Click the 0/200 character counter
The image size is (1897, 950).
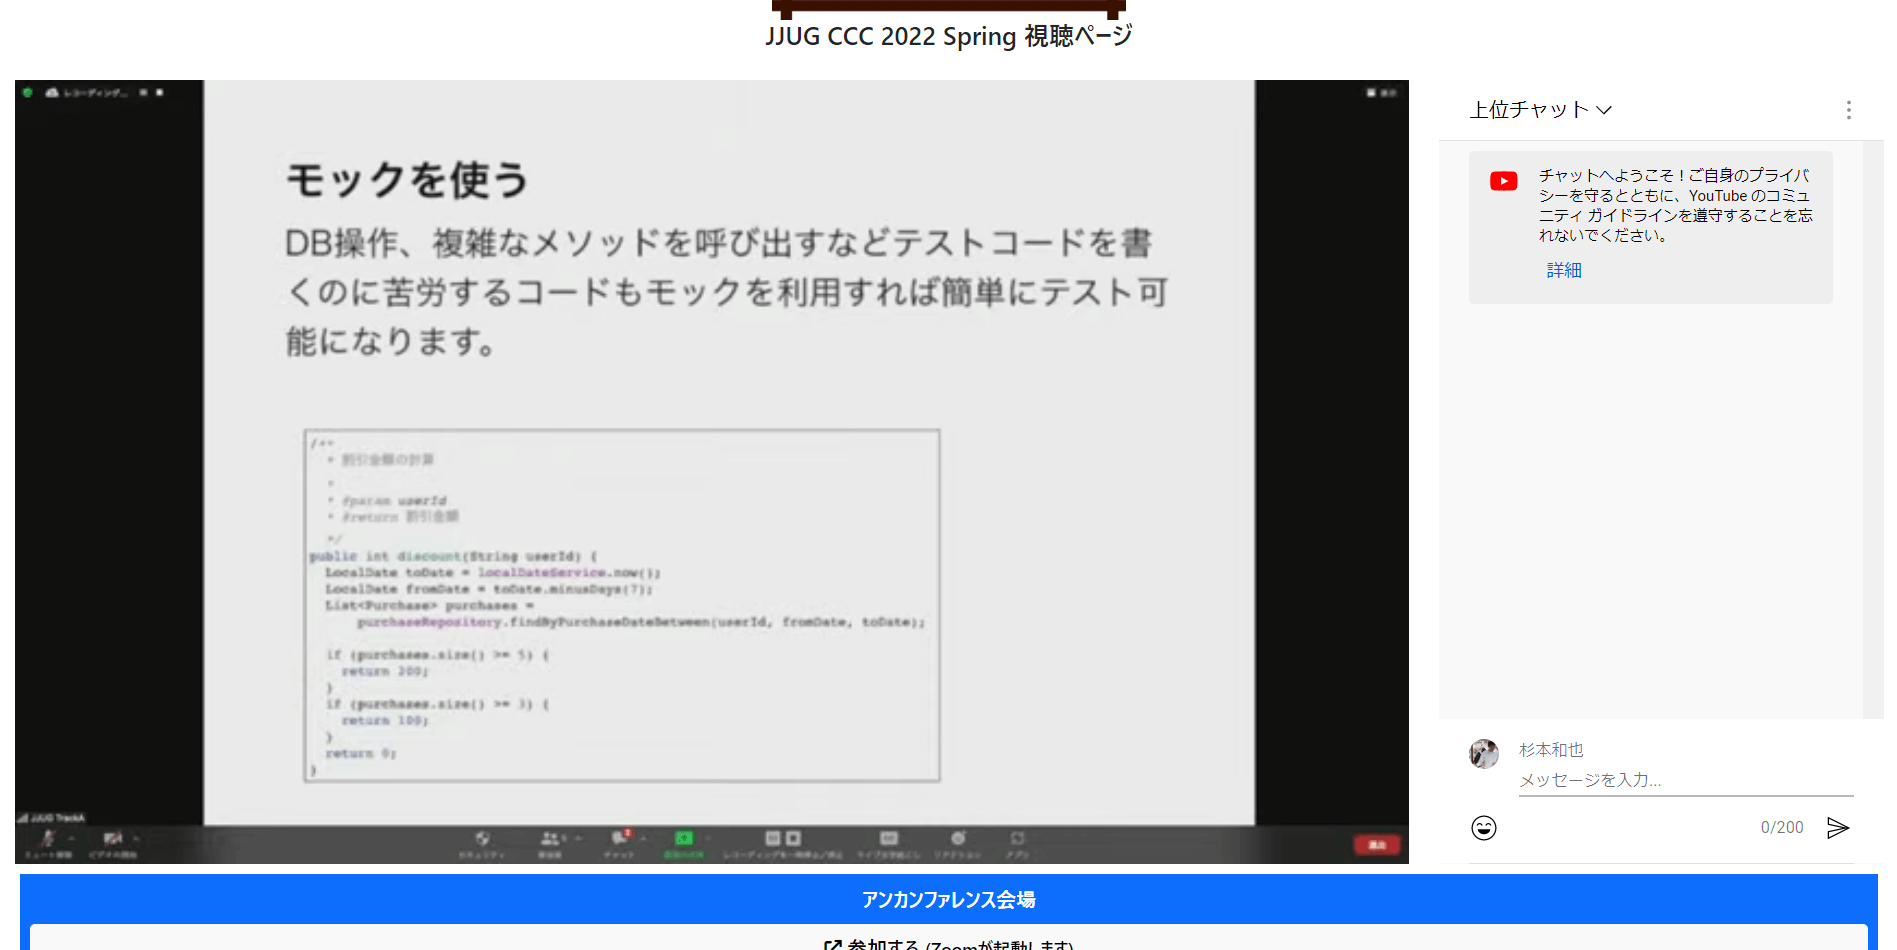(x=1782, y=828)
